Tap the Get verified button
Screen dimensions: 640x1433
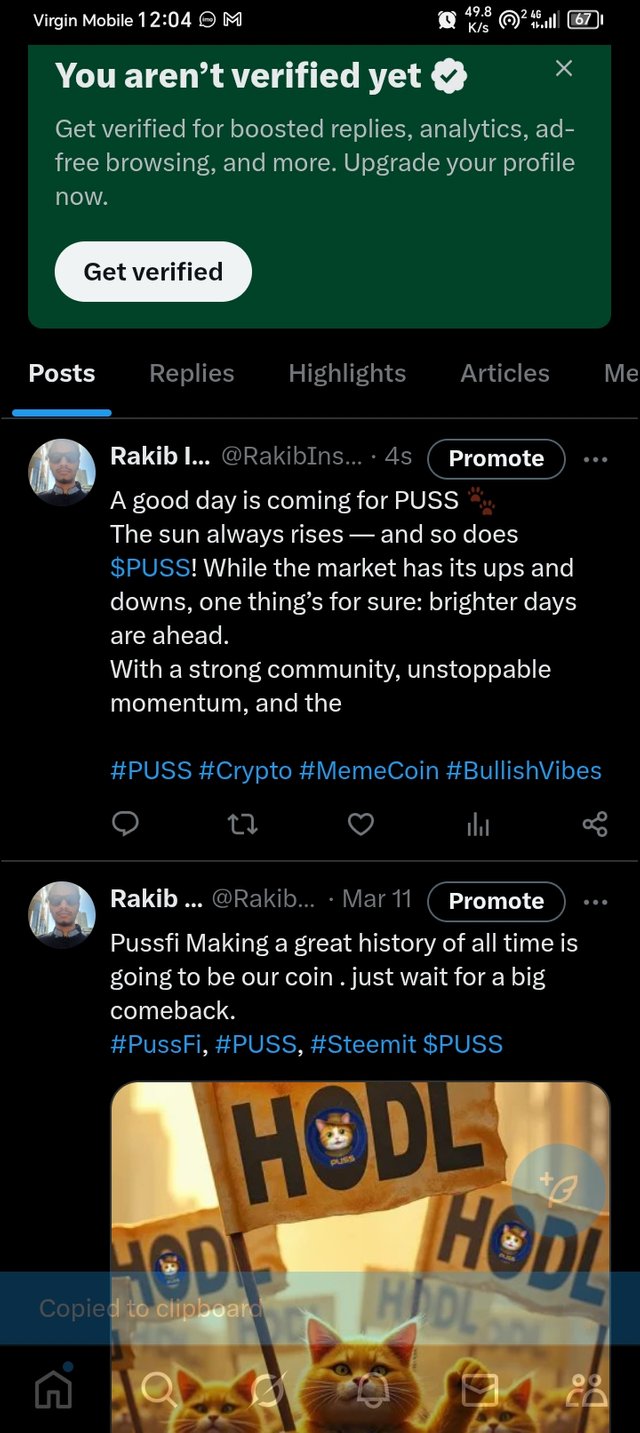[153, 271]
